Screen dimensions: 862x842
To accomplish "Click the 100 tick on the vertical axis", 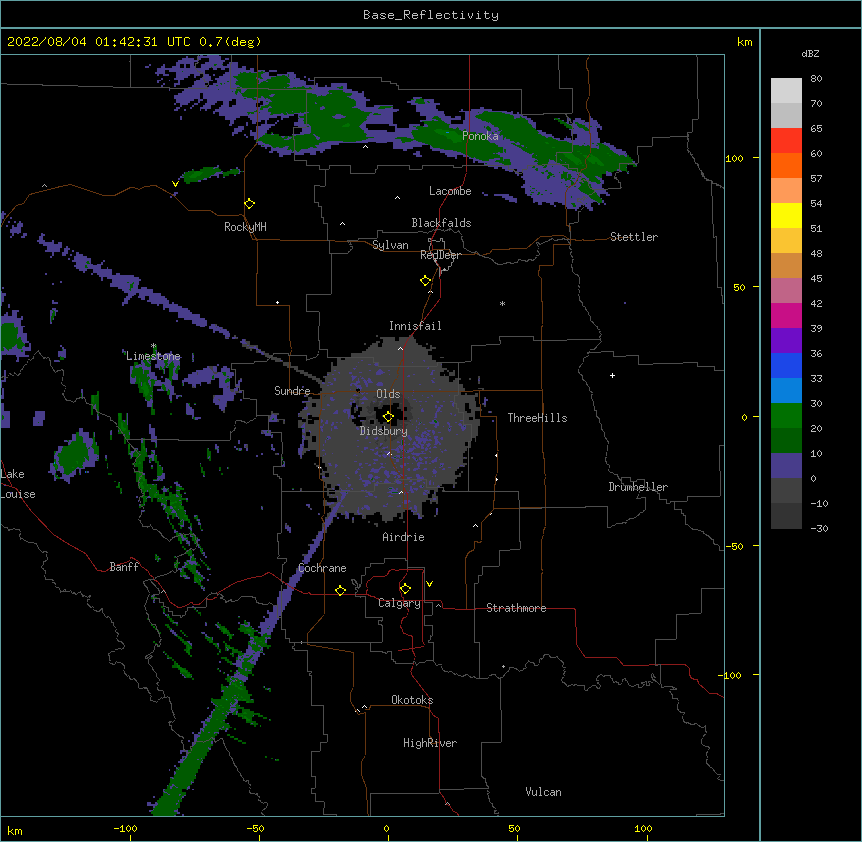I will pyautogui.click(x=734, y=158).
